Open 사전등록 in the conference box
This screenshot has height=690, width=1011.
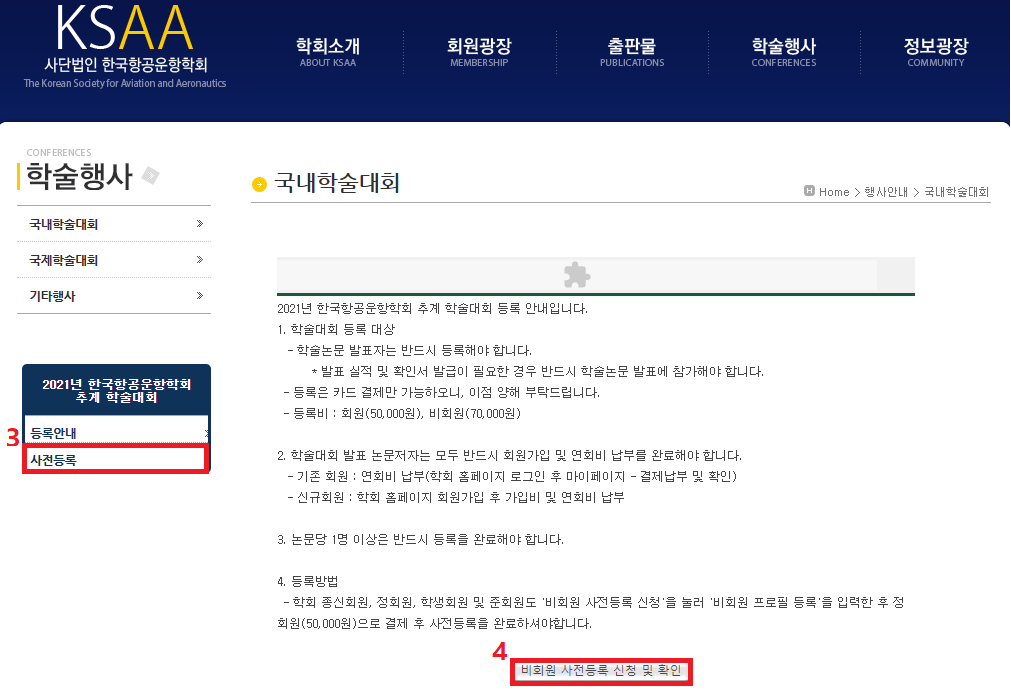pos(115,459)
